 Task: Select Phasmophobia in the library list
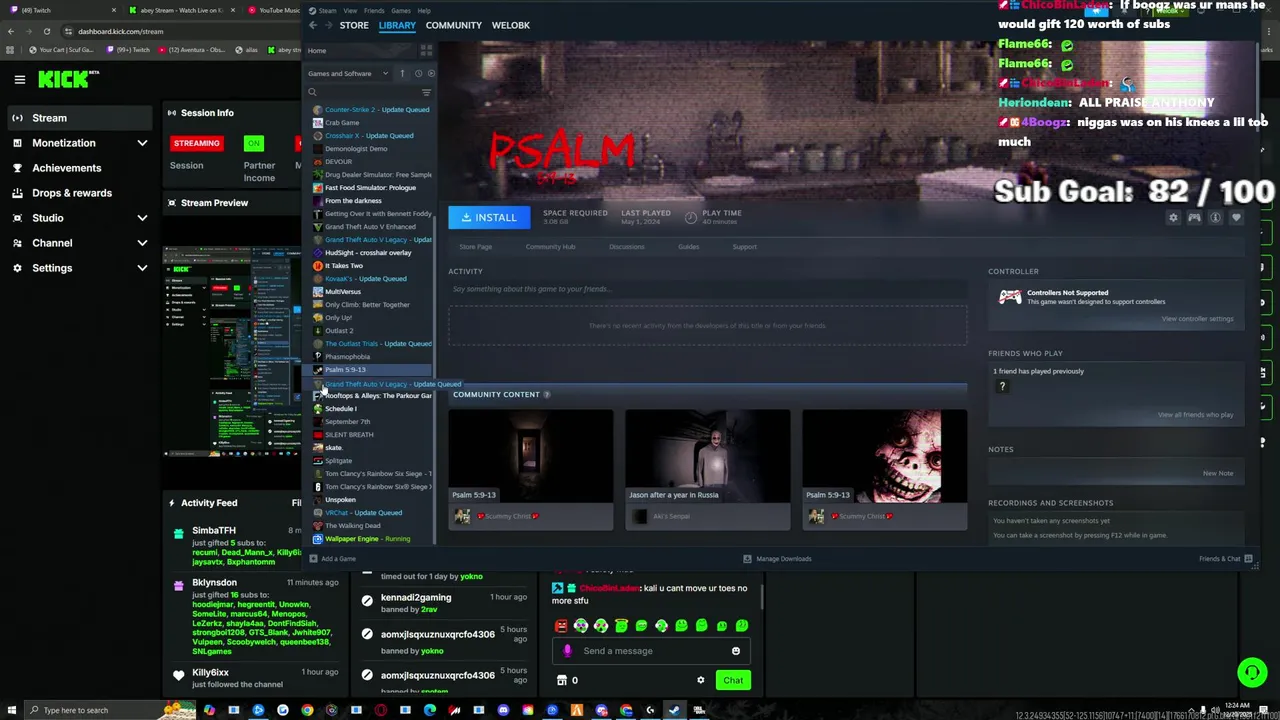point(347,357)
